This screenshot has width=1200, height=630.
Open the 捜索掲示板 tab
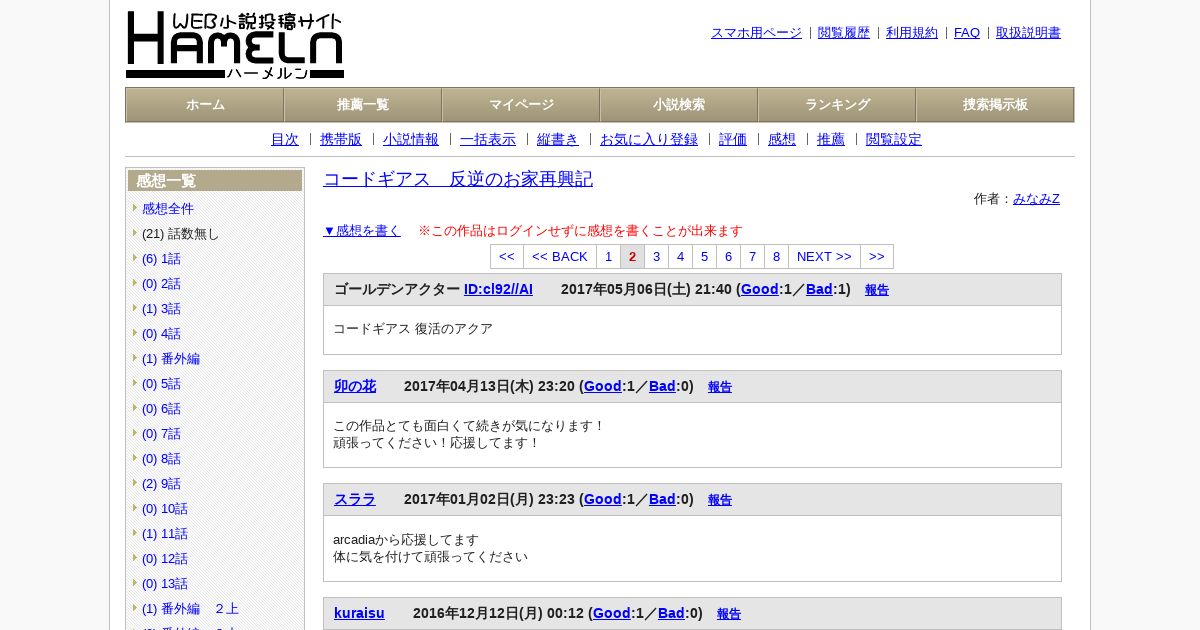pos(995,105)
